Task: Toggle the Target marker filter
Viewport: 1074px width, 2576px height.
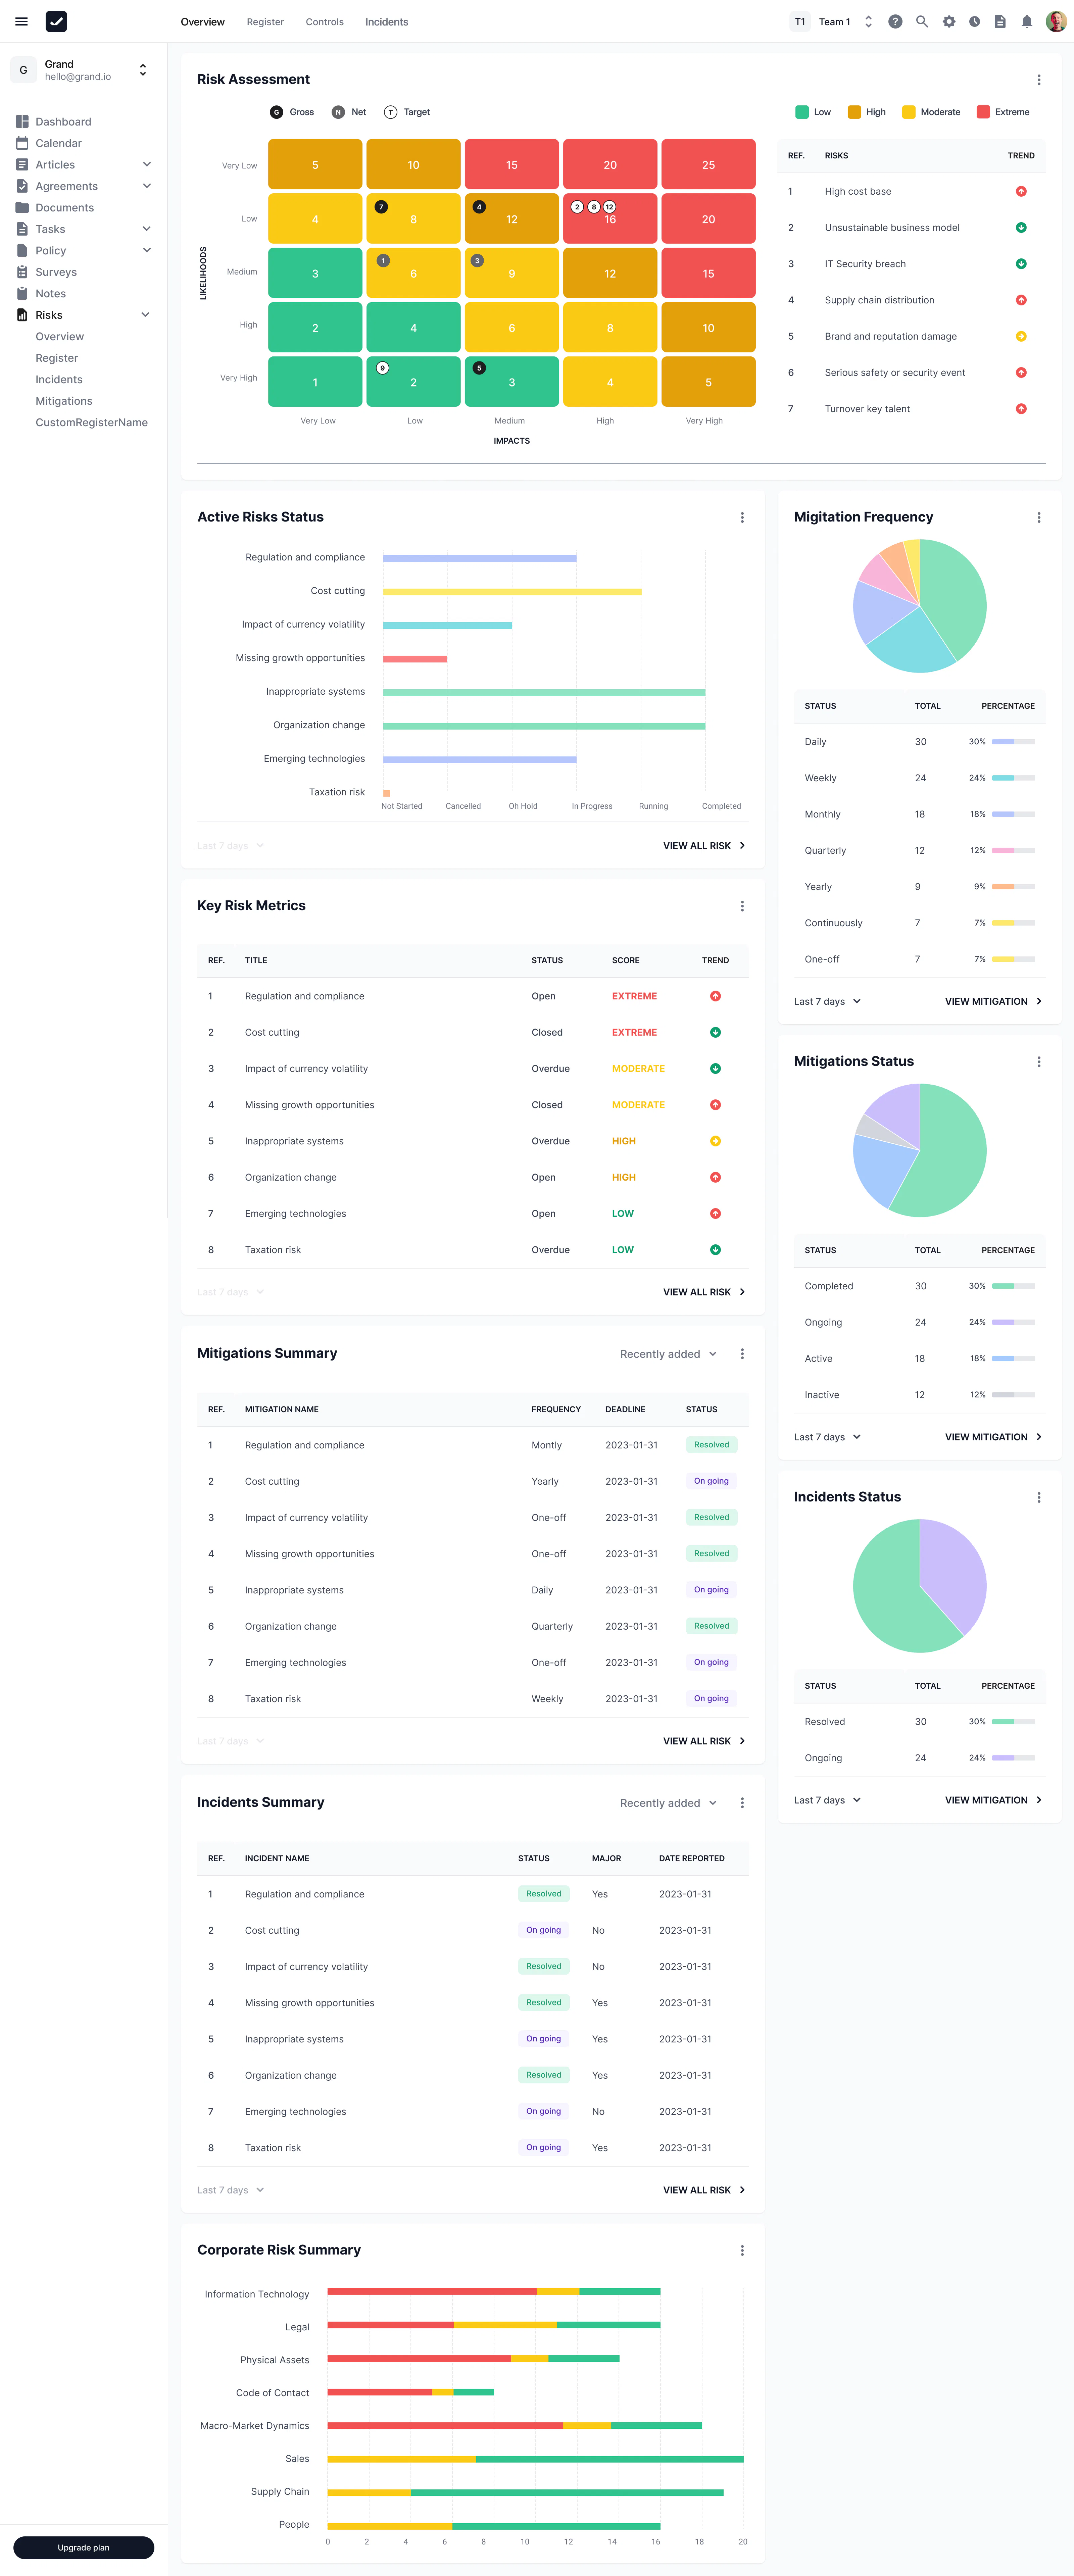Action: (x=407, y=112)
